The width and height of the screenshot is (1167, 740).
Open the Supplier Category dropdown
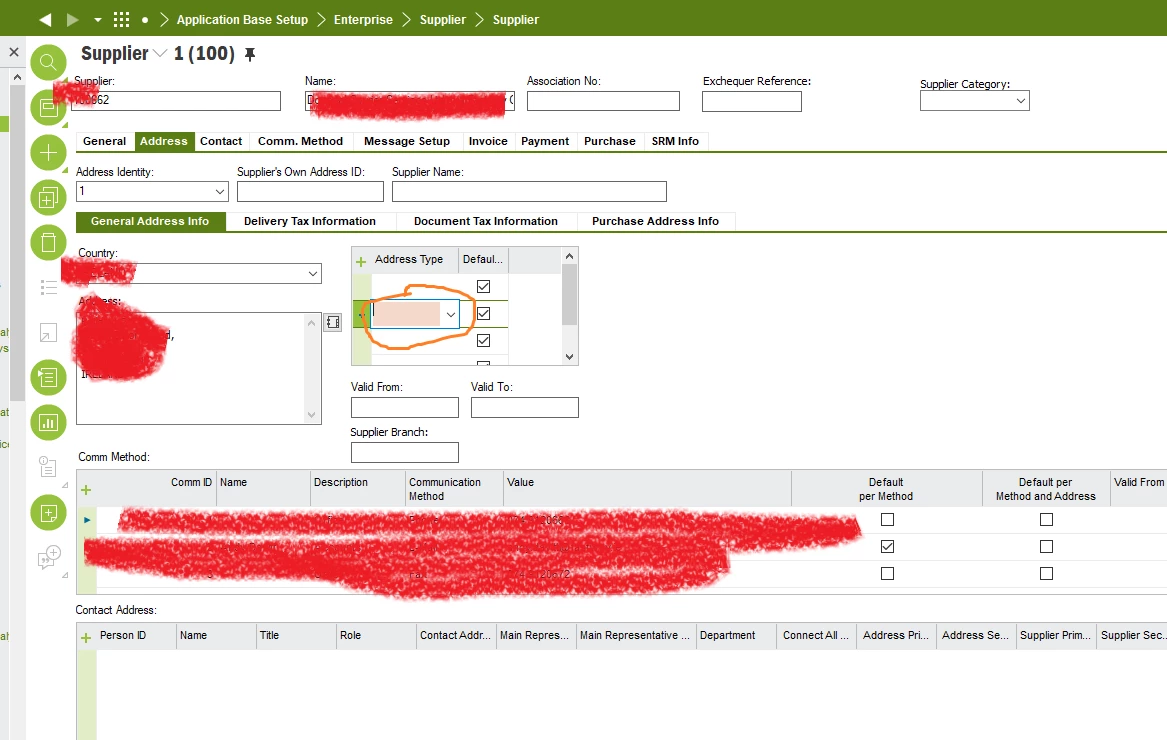coord(1021,101)
